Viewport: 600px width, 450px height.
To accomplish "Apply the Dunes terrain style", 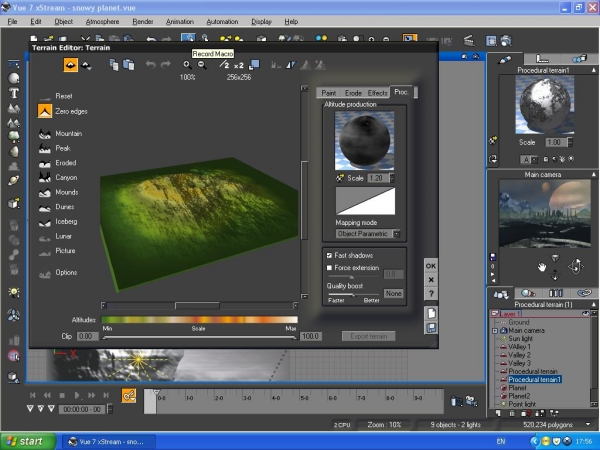I will 64,207.
